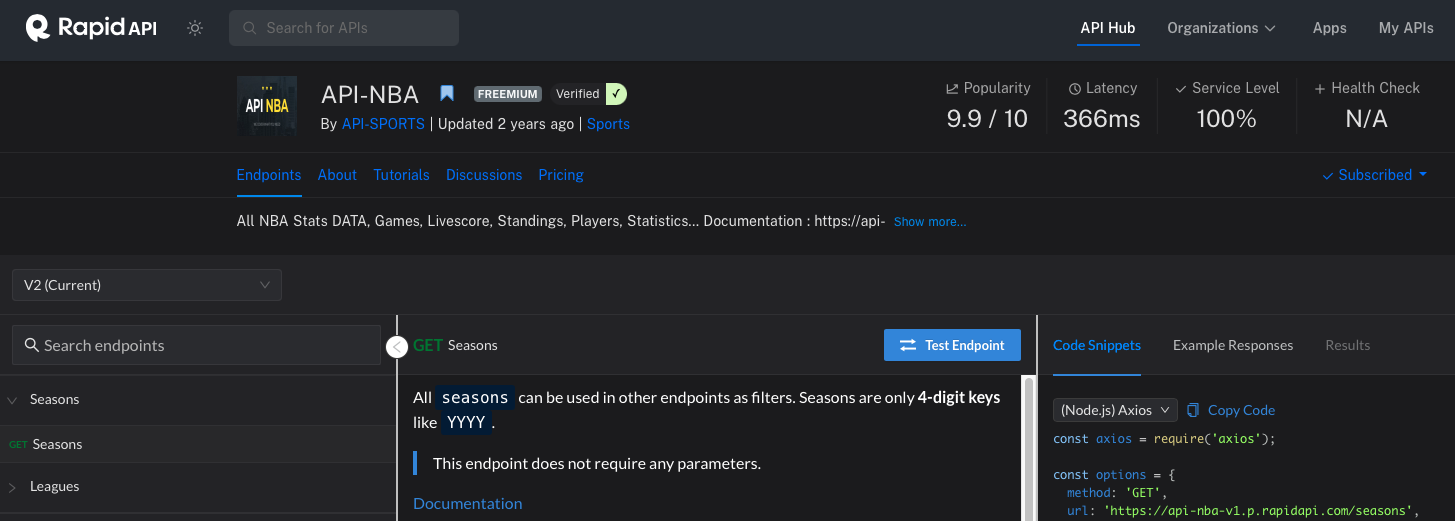Click the Health Check plus icon
Image resolution: width=1455 pixels, height=521 pixels.
click(x=1320, y=88)
